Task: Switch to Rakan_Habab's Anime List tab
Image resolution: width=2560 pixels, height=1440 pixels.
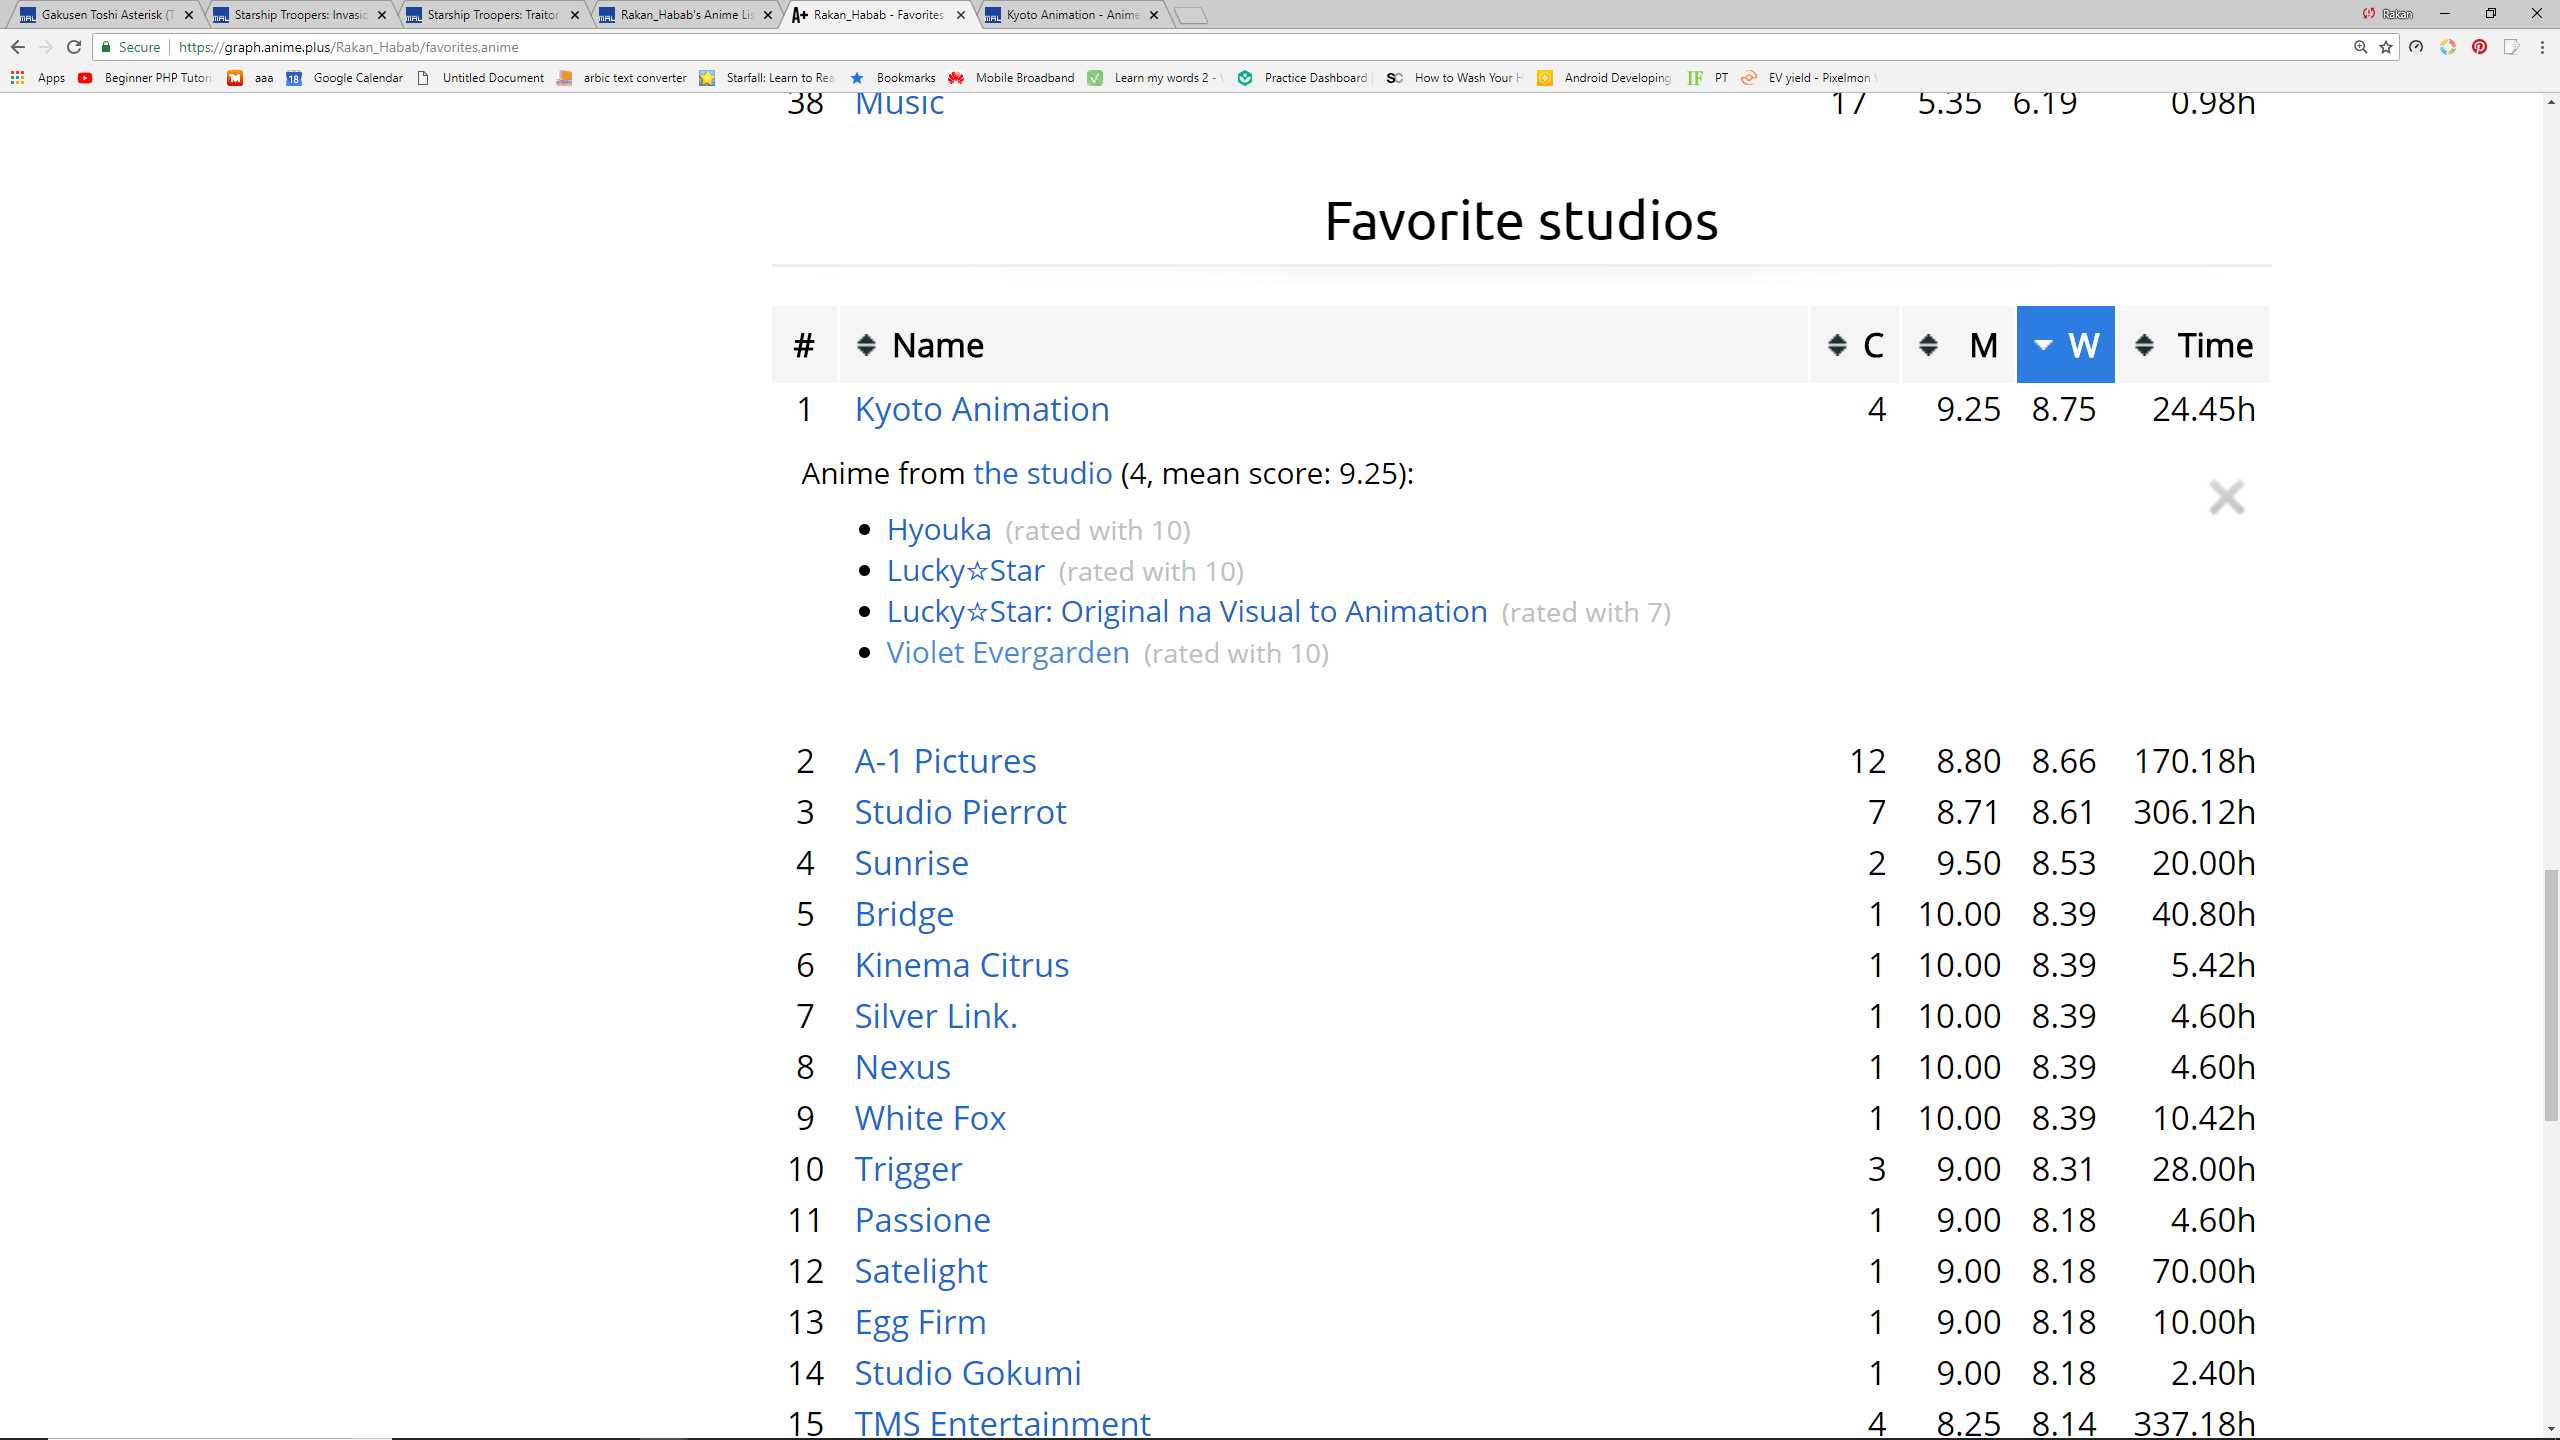Action: 685,15
